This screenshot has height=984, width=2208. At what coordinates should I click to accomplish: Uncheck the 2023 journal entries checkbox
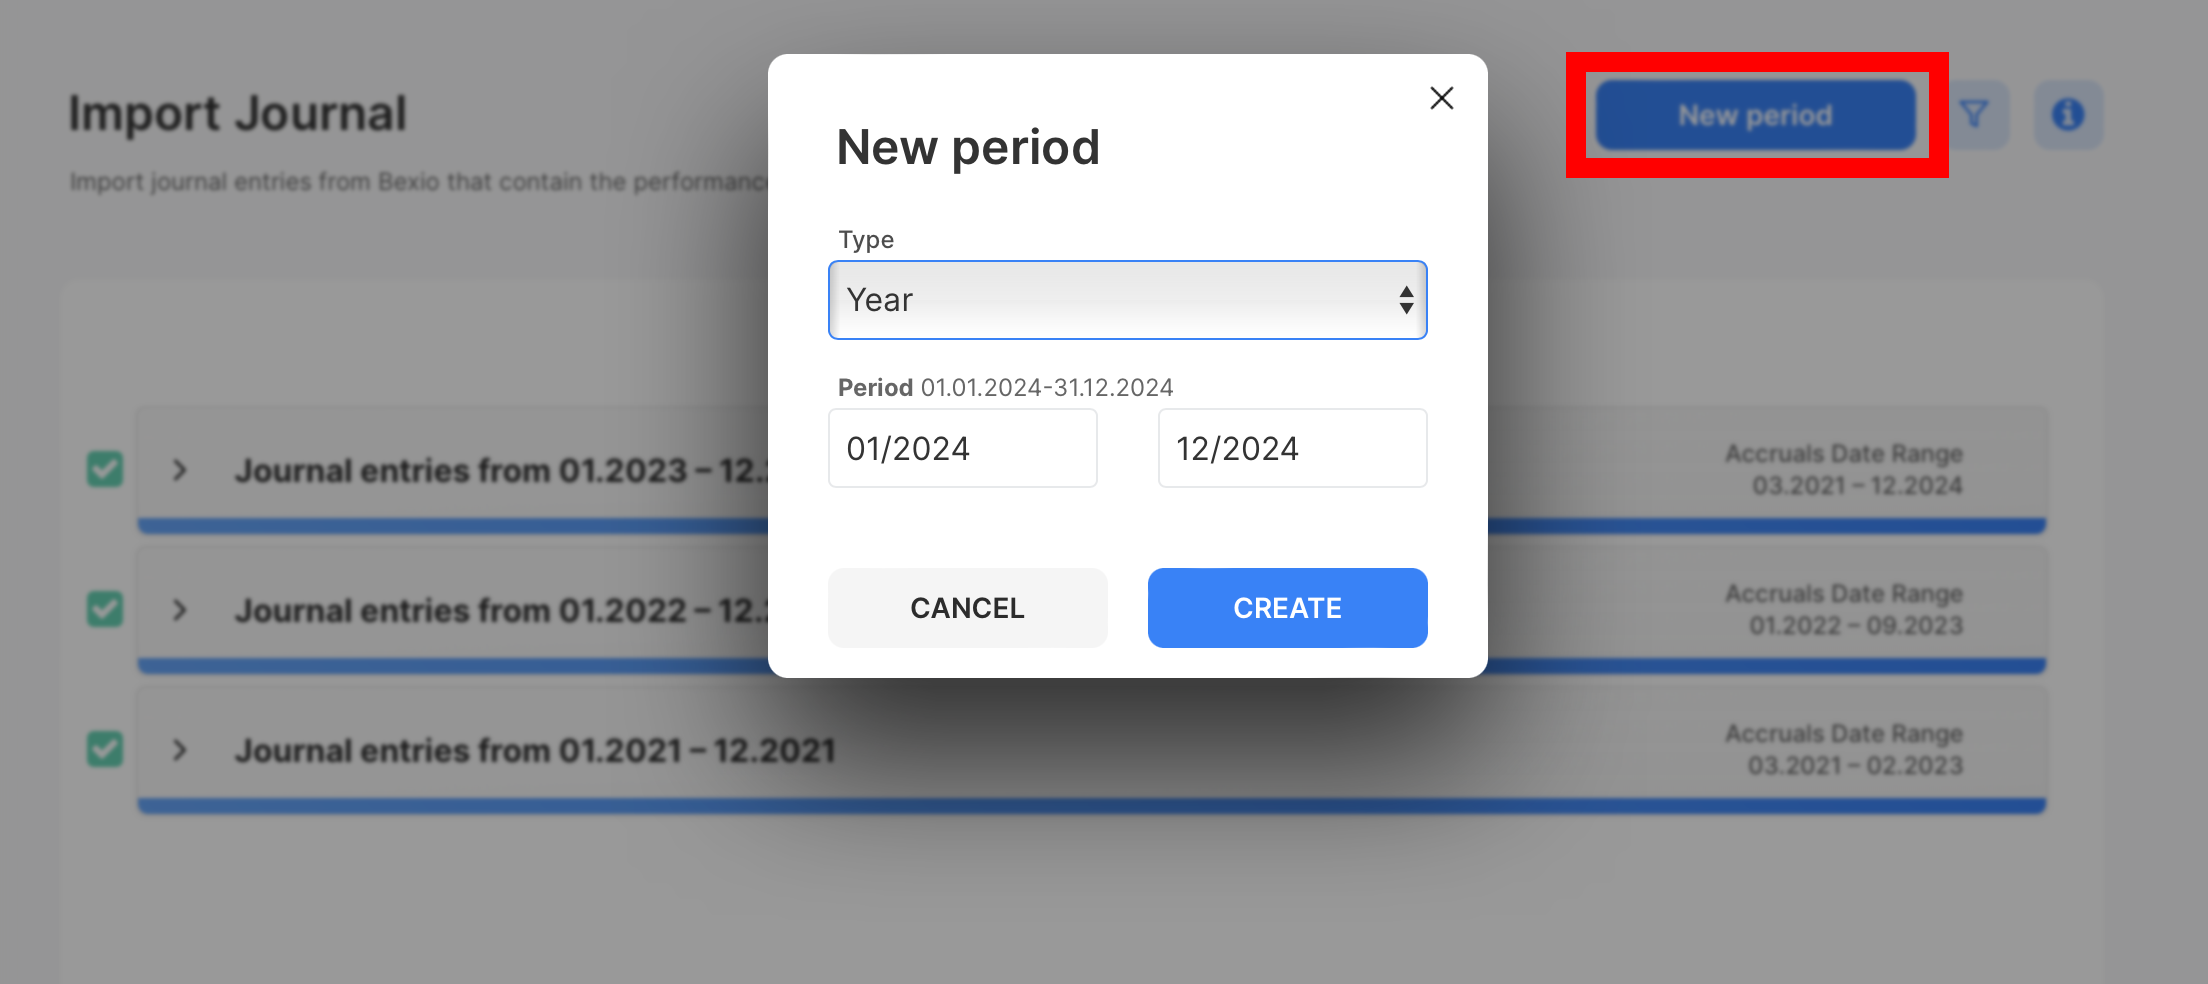point(105,469)
